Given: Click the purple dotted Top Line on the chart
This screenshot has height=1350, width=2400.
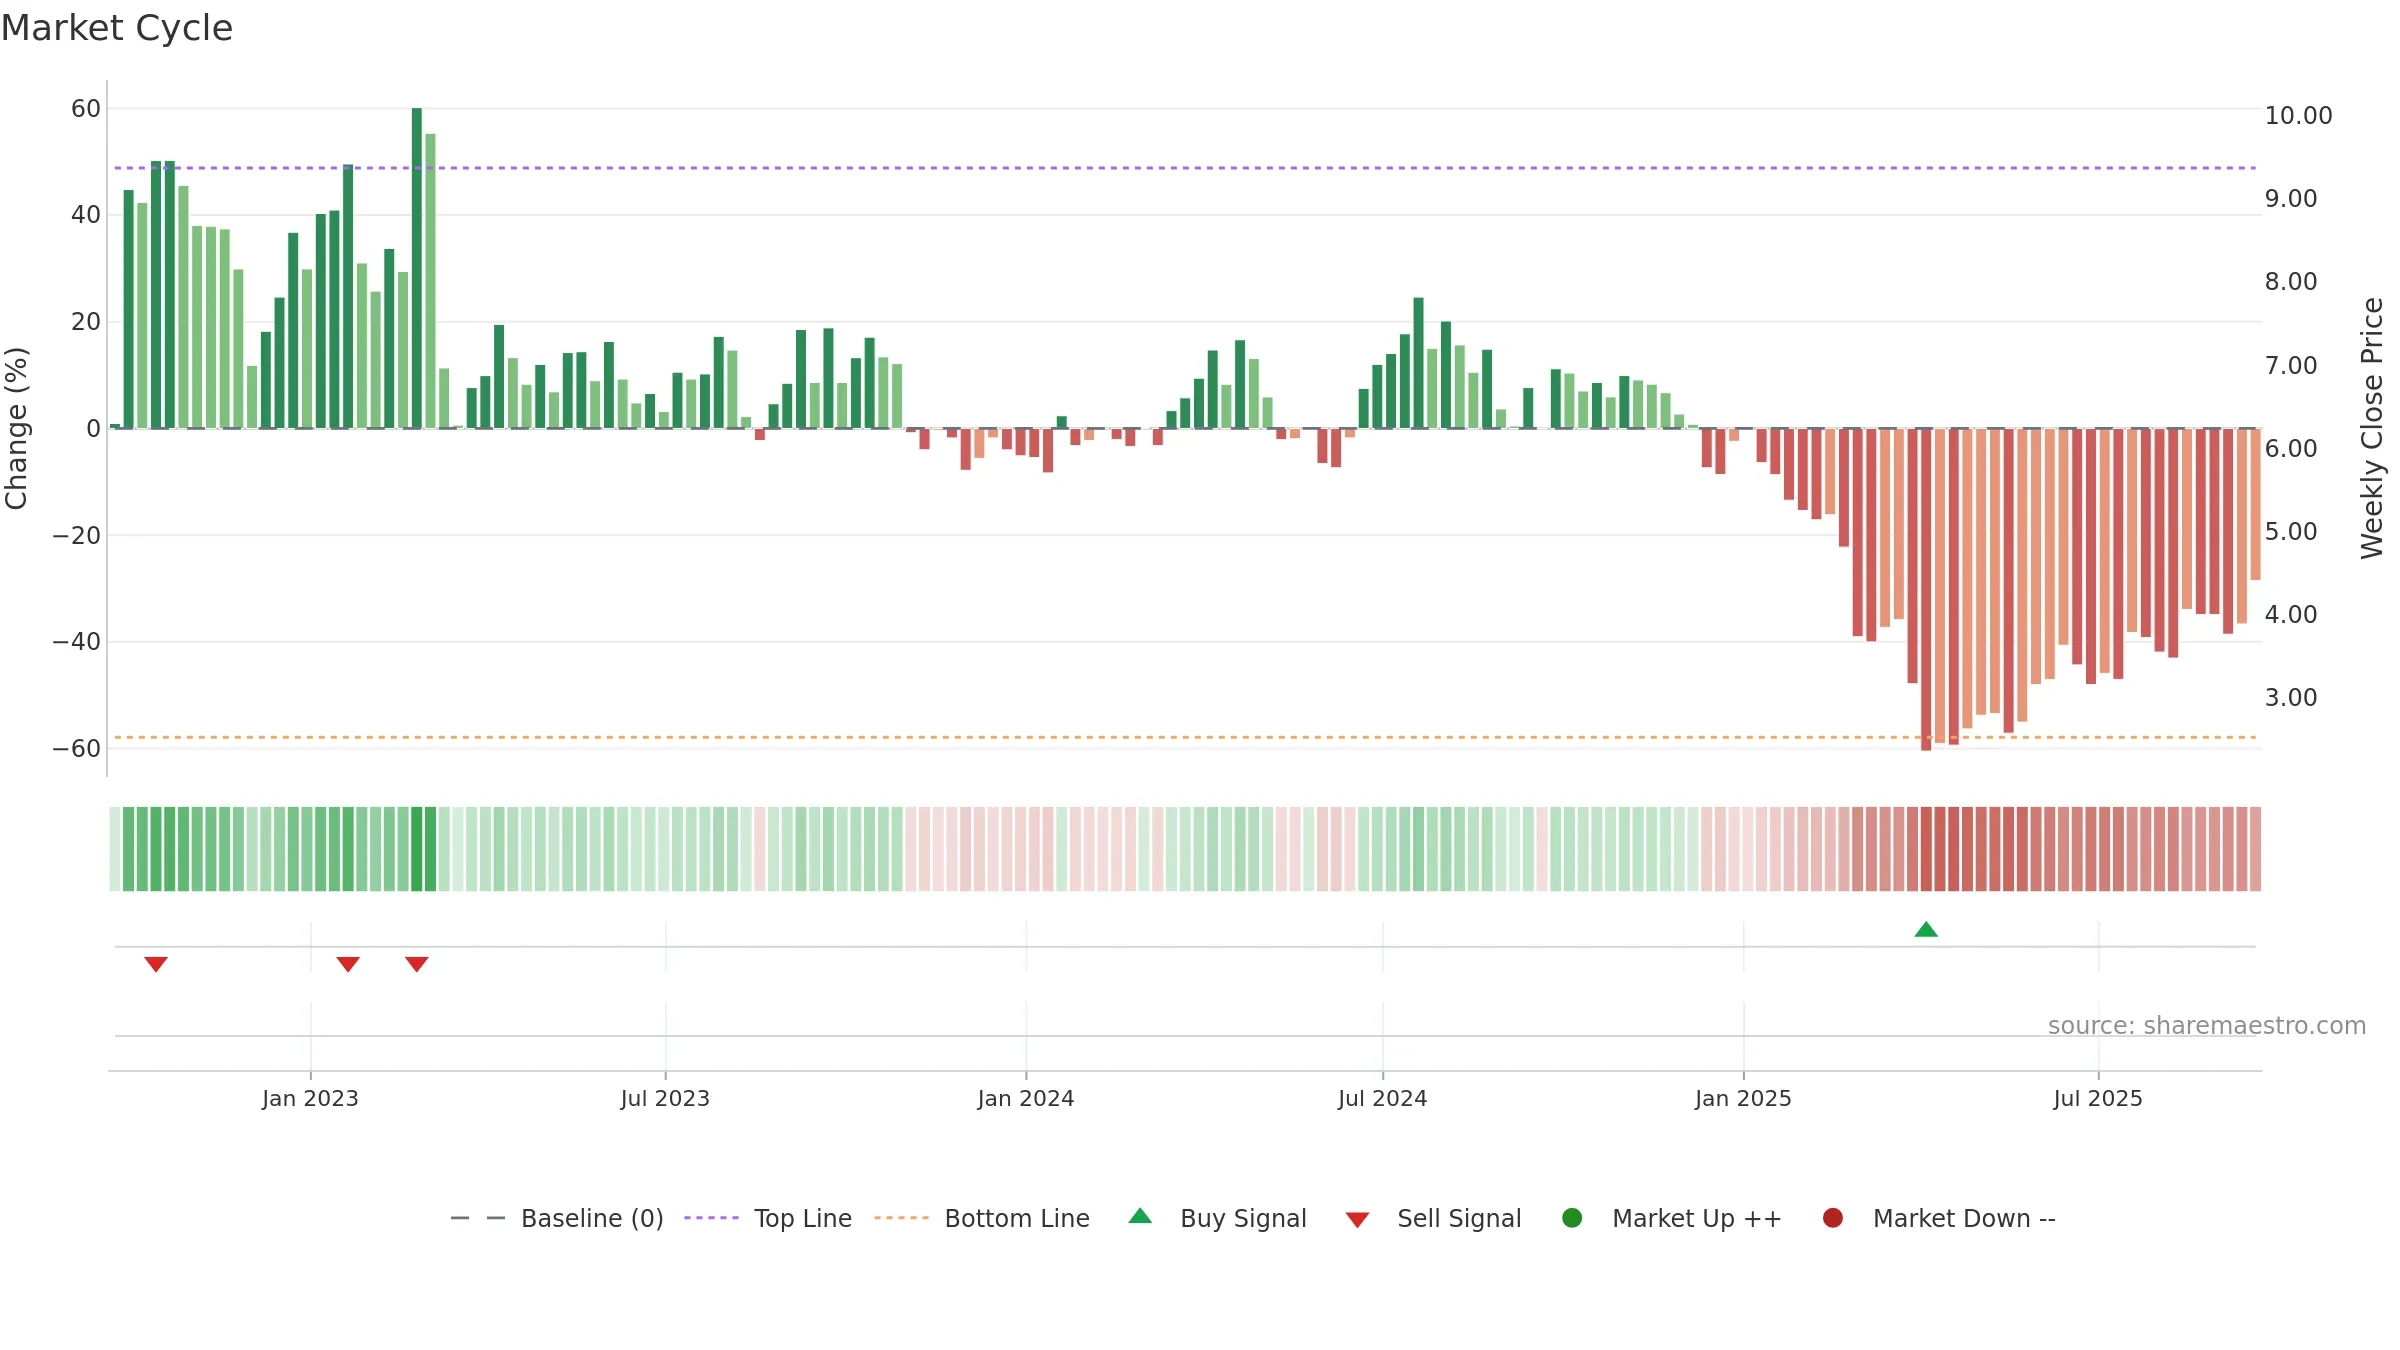Looking at the screenshot, I should click(1185, 168).
